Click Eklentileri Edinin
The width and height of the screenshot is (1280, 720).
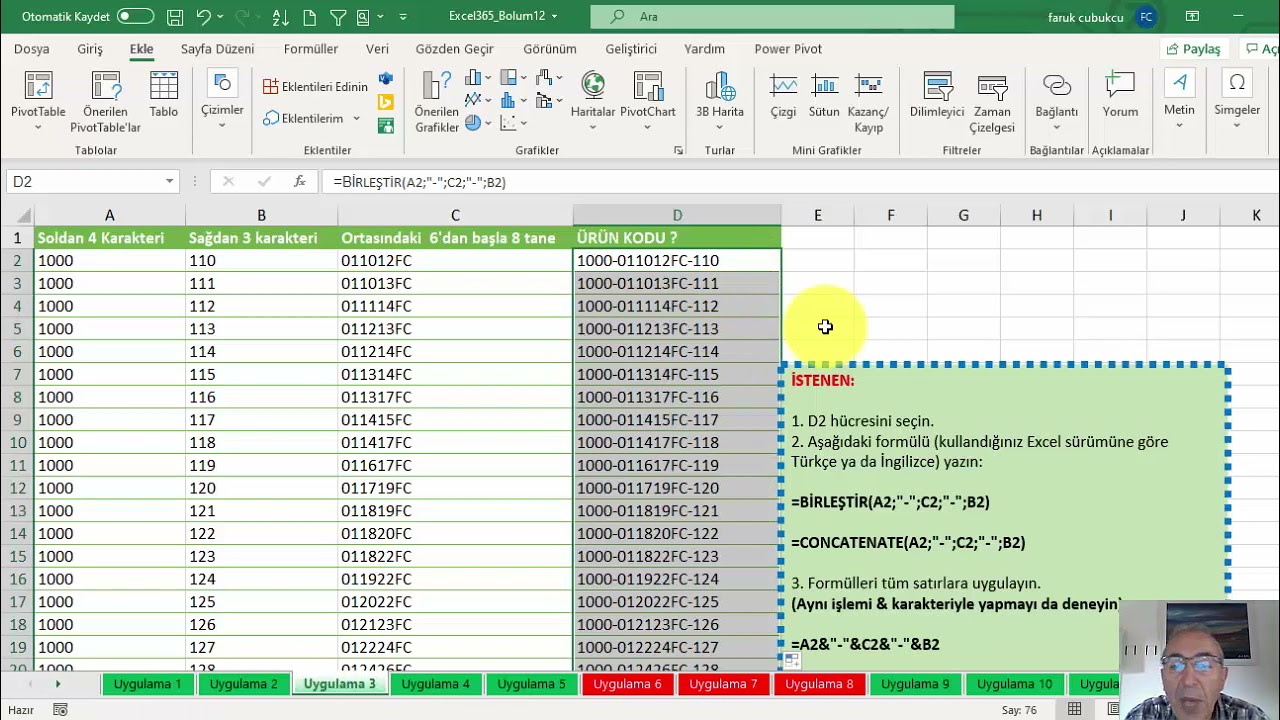pos(315,87)
